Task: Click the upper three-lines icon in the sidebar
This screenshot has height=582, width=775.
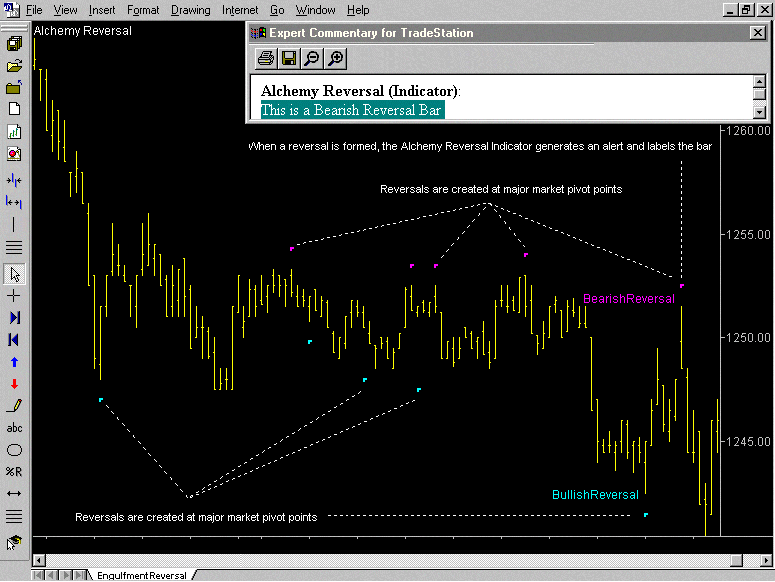Action: tap(14, 247)
